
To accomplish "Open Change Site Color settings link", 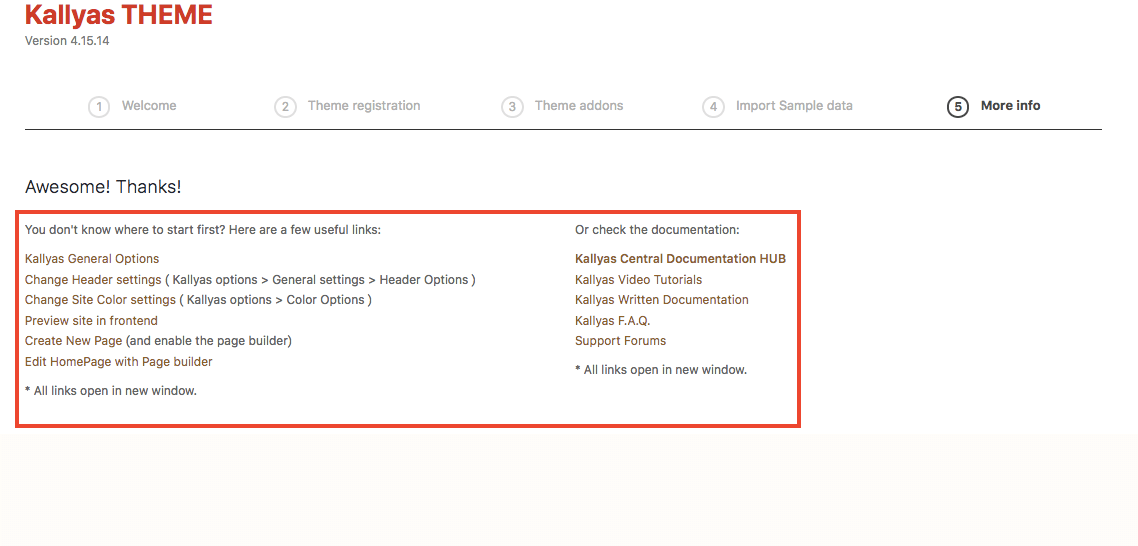I will [100, 300].
